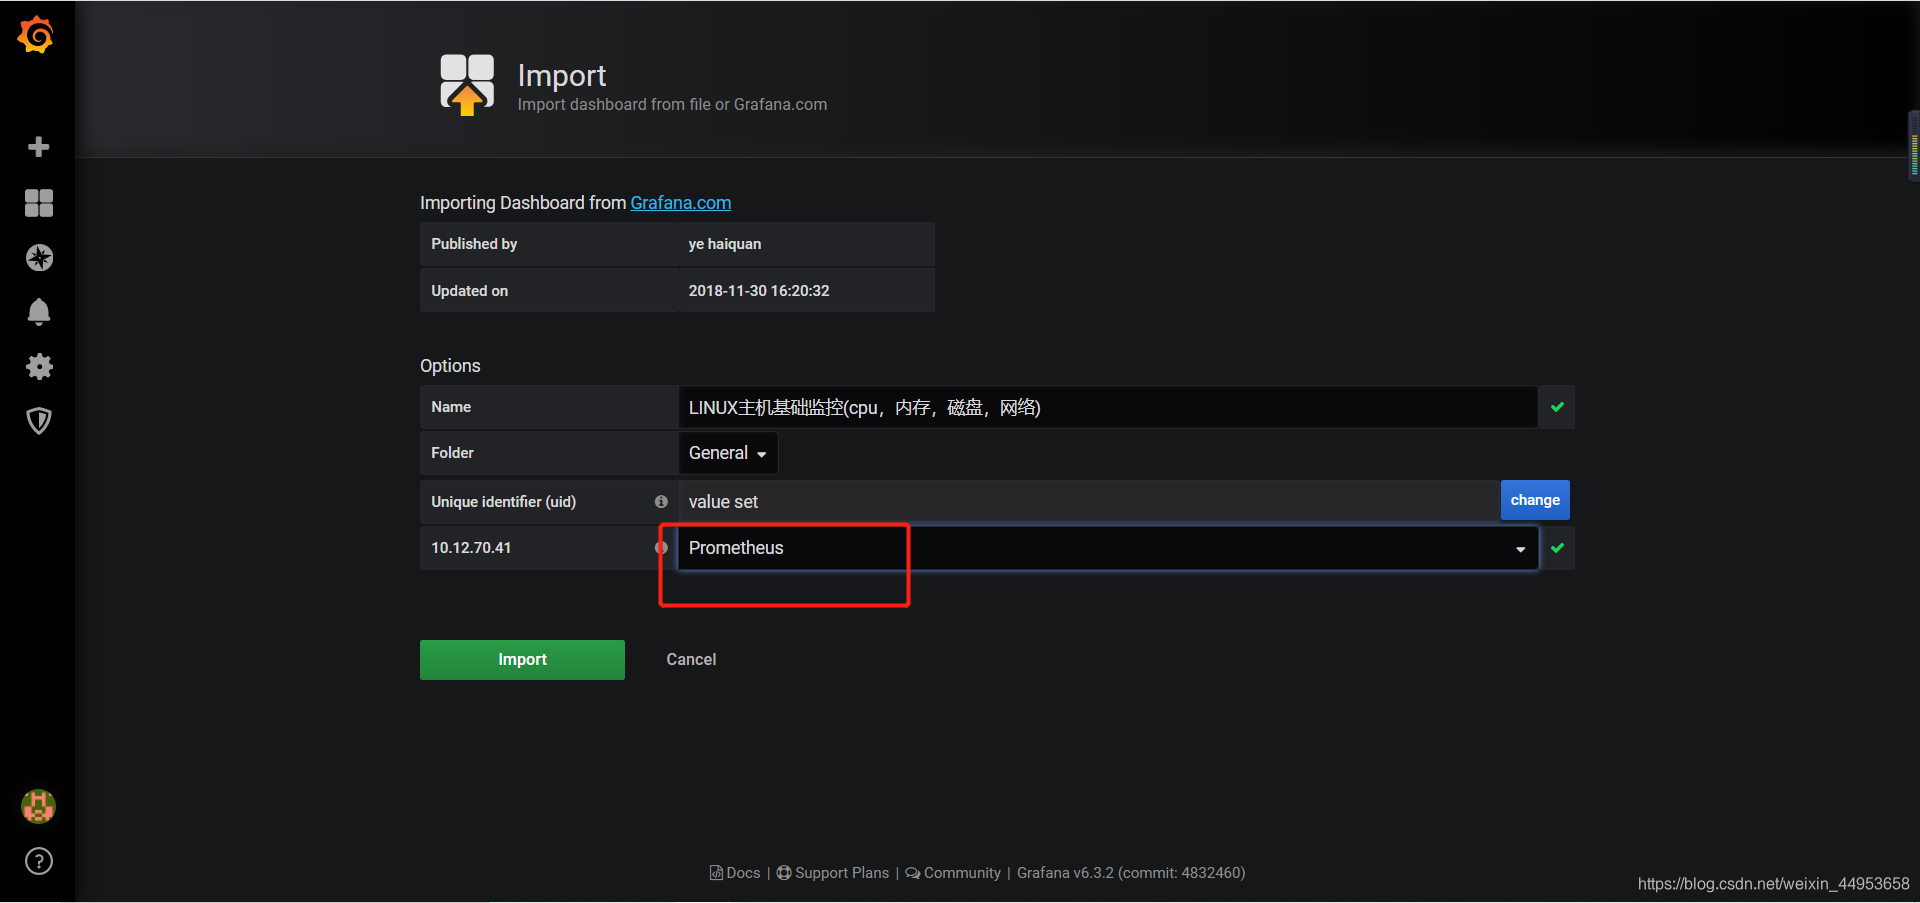Click the '2018-11-30 16:20:32' date value
The width and height of the screenshot is (1920, 903).
pyautogui.click(x=759, y=291)
